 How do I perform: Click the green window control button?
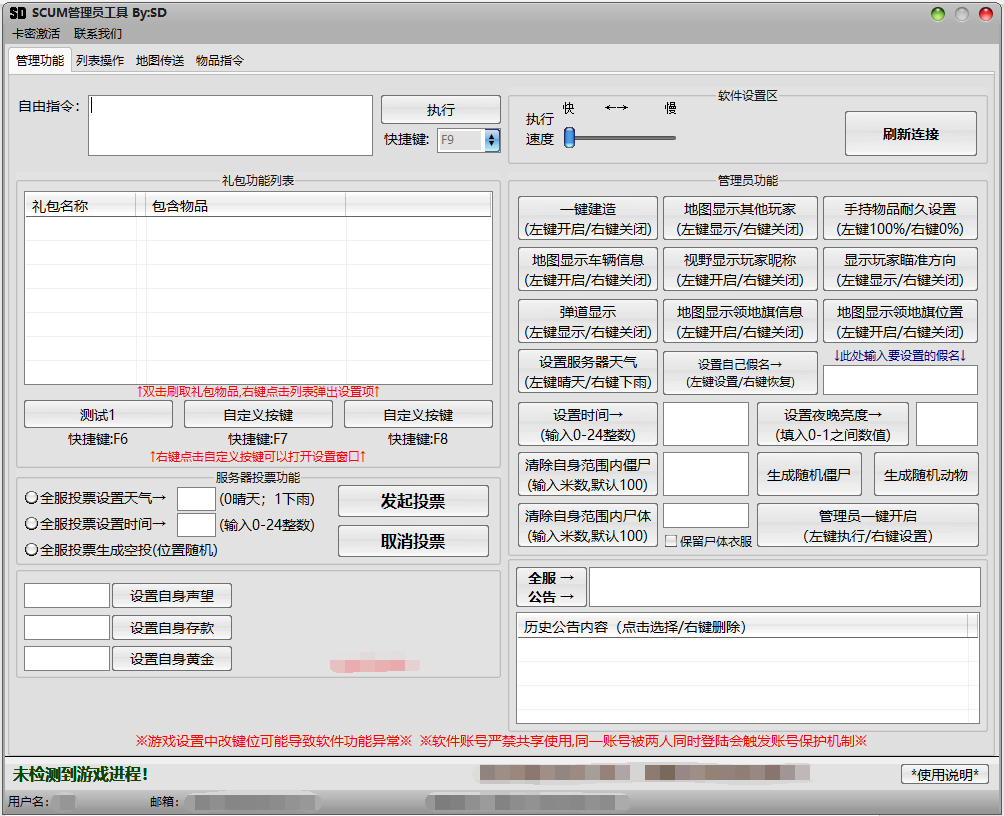click(937, 14)
